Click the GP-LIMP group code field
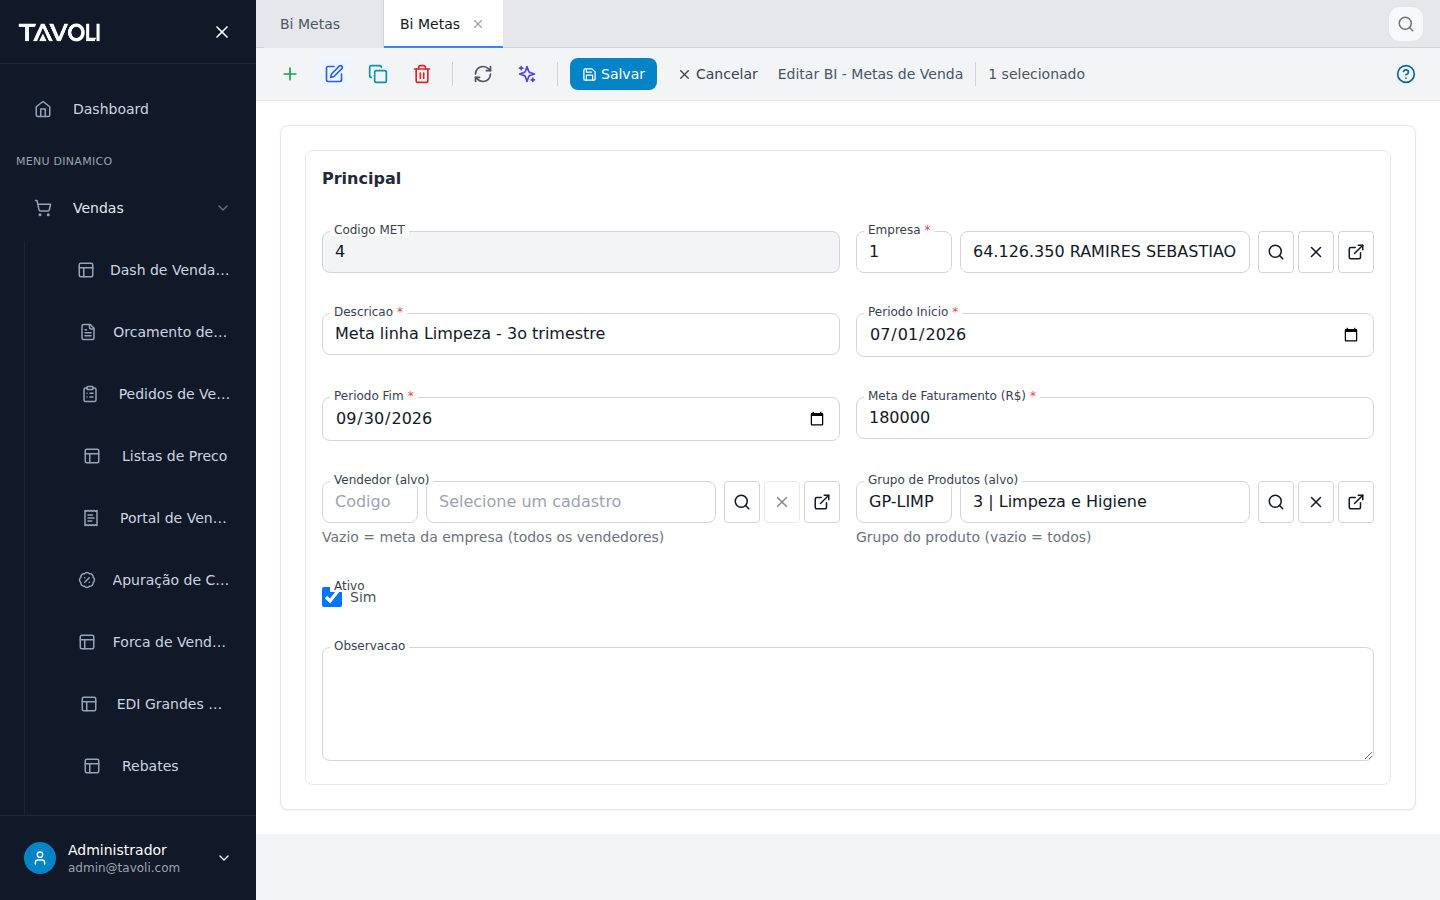The height and width of the screenshot is (900, 1440). 904,502
